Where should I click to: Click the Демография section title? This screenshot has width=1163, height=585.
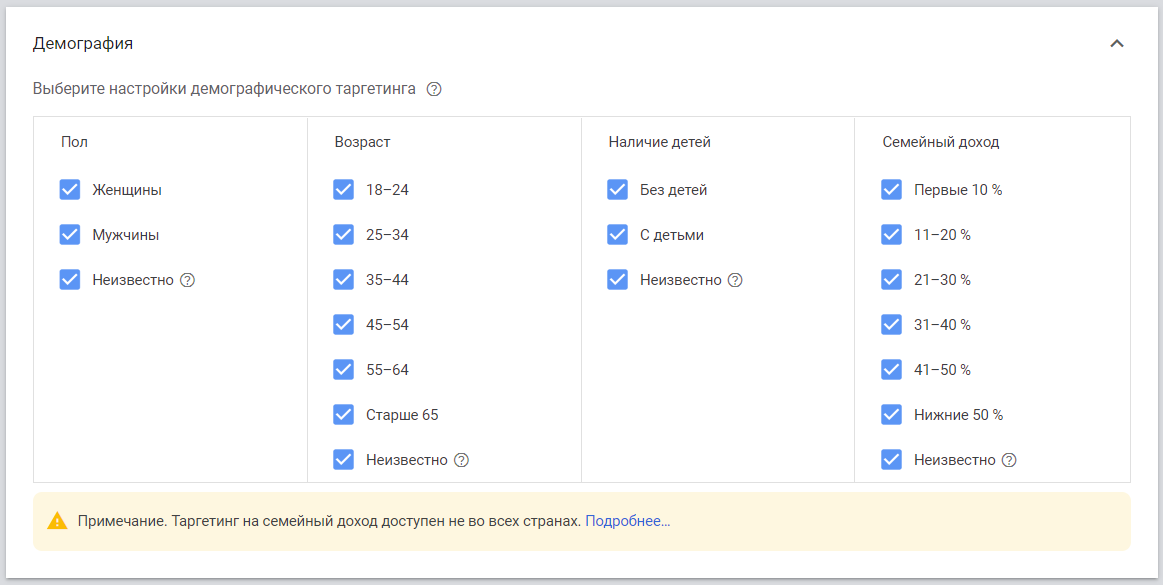coord(83,44)
